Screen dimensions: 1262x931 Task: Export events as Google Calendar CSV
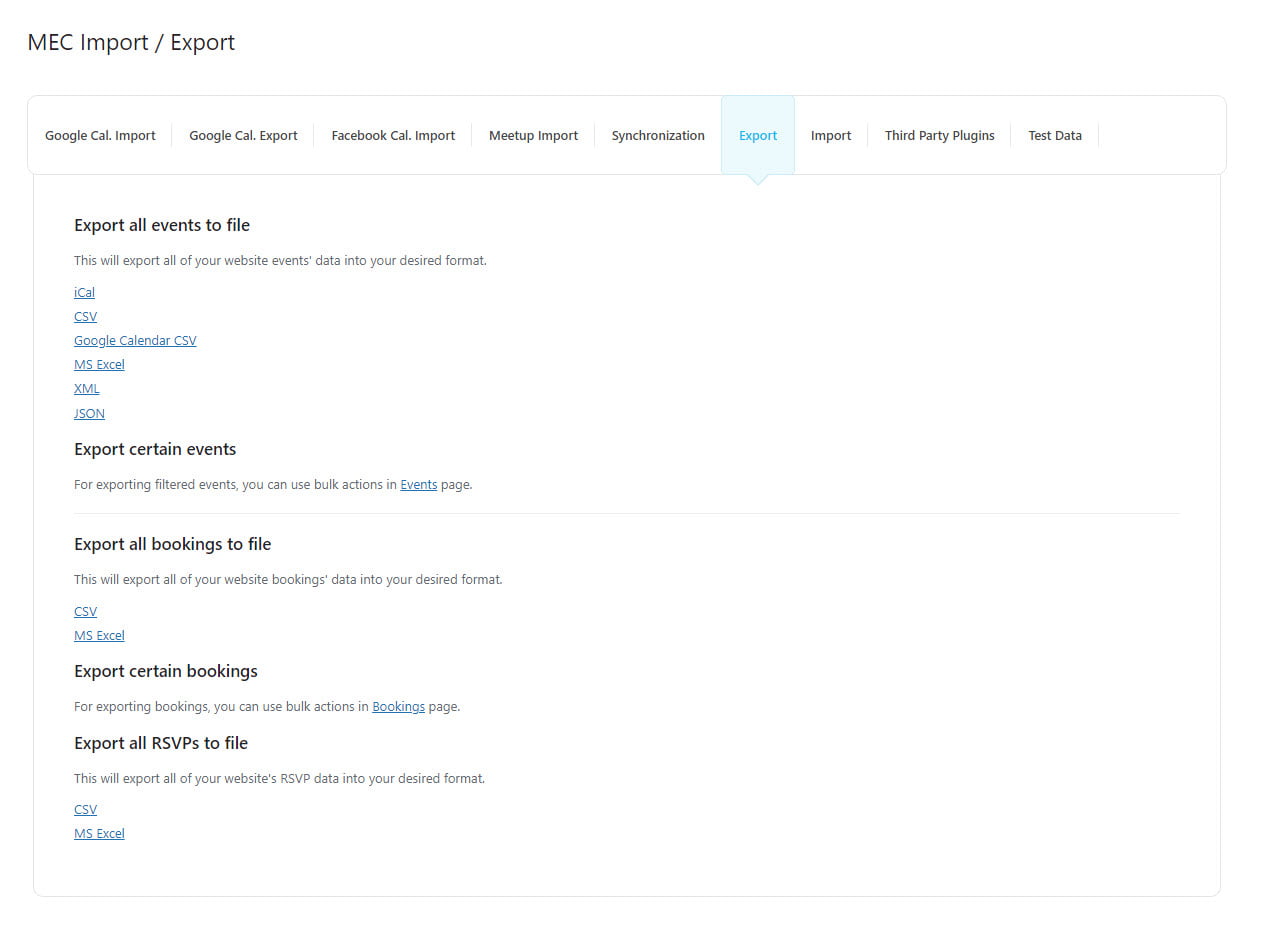click(135, 341)
